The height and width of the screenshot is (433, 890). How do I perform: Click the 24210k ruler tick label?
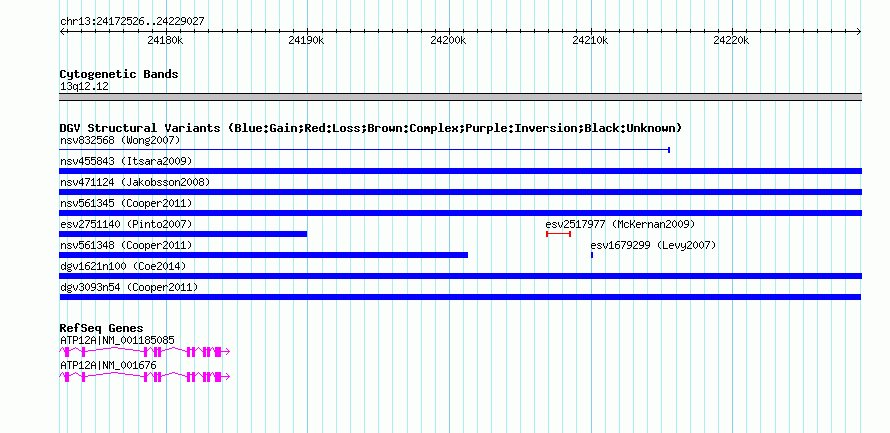coord(590,40)
